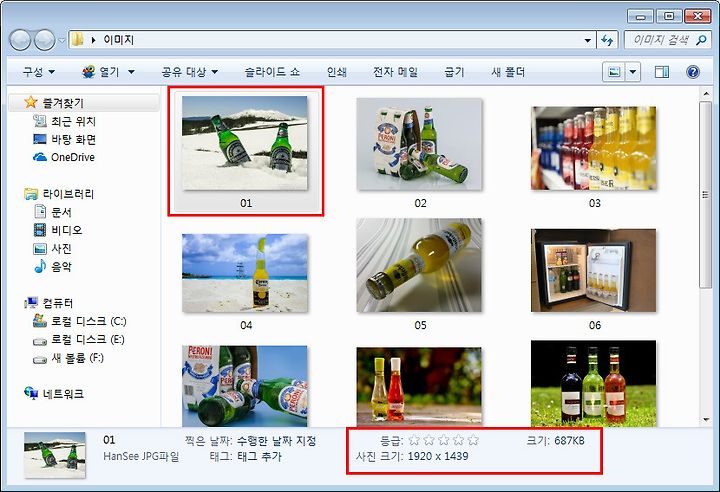The height and width of the screenshot is (492, 720).
Task: Set rating to five stars
Action: (x=473, y=441)
